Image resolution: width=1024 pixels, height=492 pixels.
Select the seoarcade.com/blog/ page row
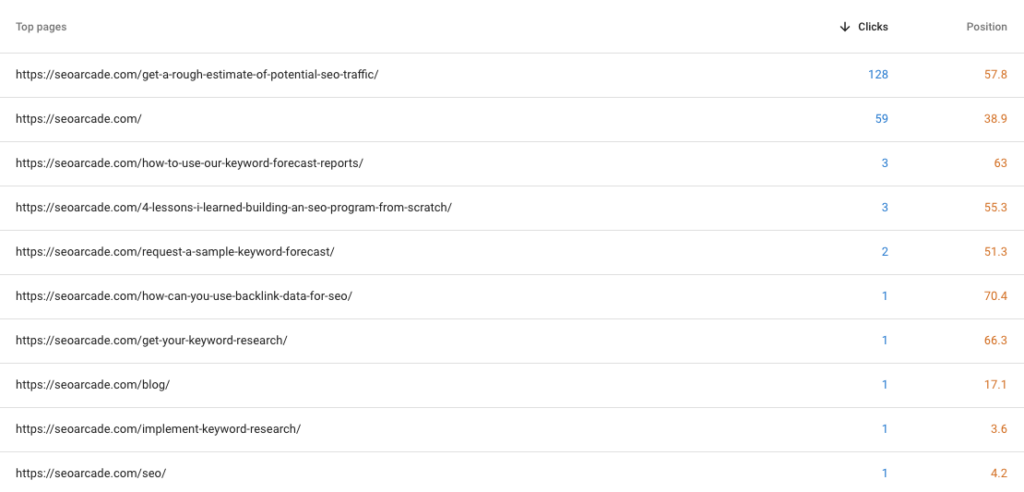pos(512,386)
